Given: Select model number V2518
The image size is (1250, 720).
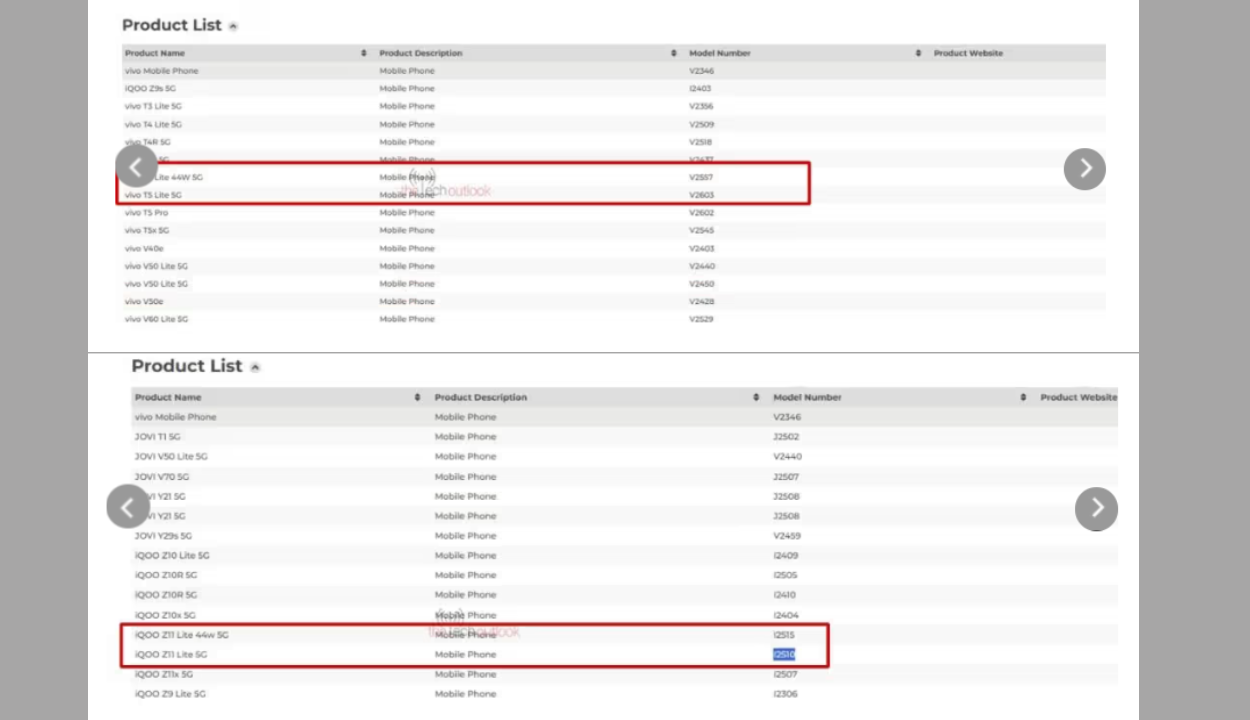Looking at the screenshot, I should point(701,142).
